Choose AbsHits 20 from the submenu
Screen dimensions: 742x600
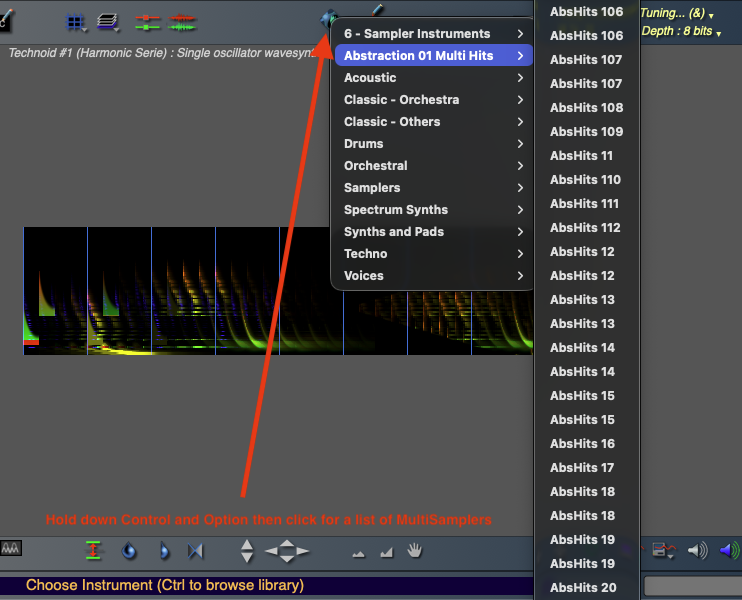[x=586, y=588]
